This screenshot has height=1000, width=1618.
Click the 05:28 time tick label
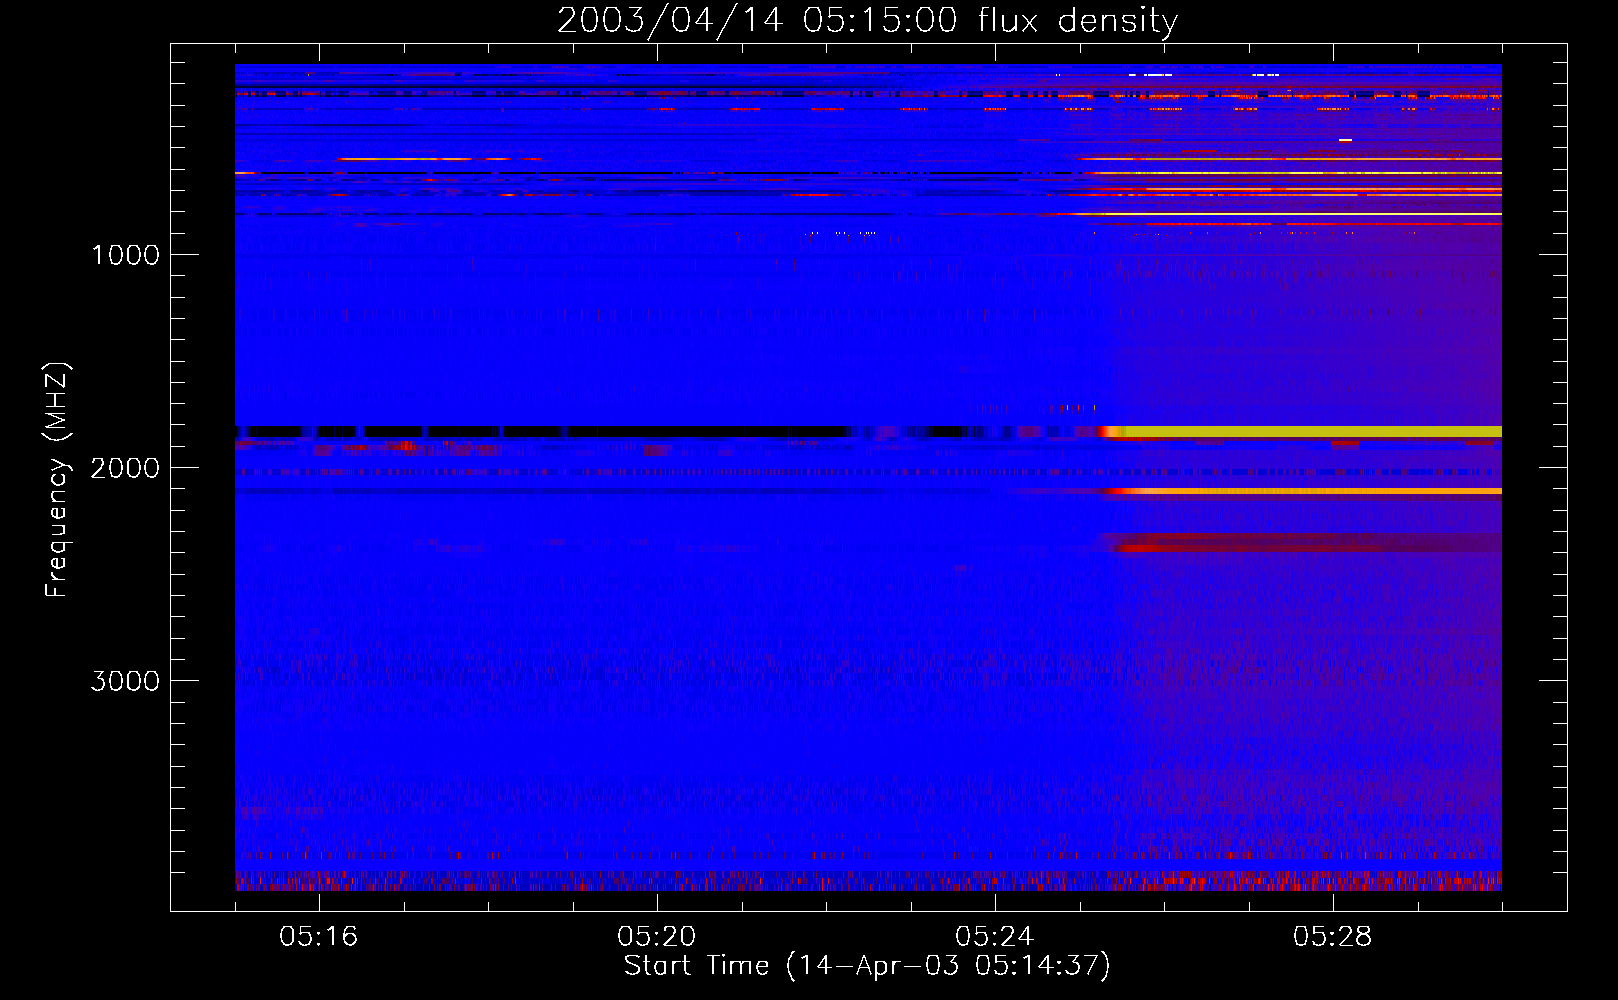[1333, 937]
